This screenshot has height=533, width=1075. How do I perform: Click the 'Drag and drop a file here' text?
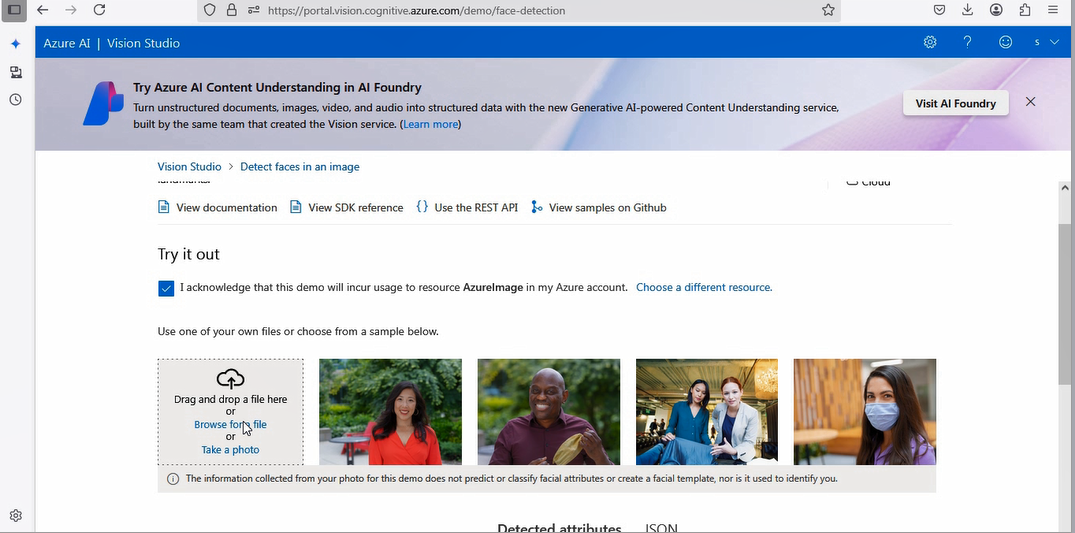click(230, 399)
